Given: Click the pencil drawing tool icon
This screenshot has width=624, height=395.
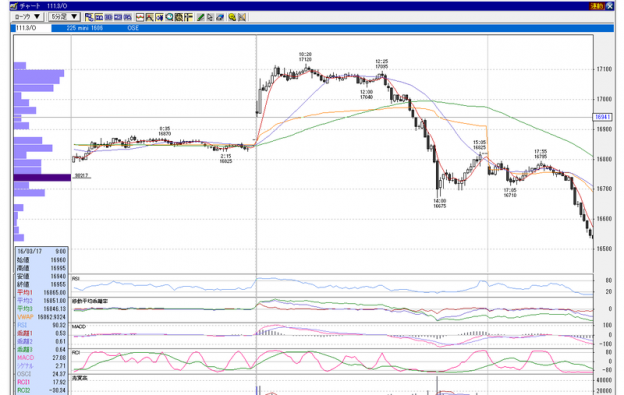Looking at the screenshot, I should 201,17.
